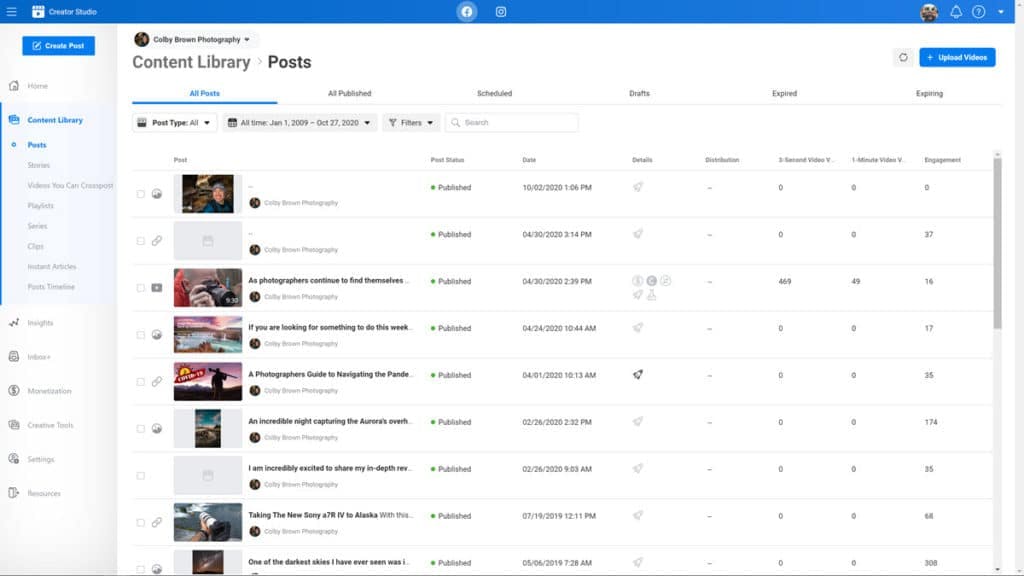Refresh the post list with the reload icon

905,57
